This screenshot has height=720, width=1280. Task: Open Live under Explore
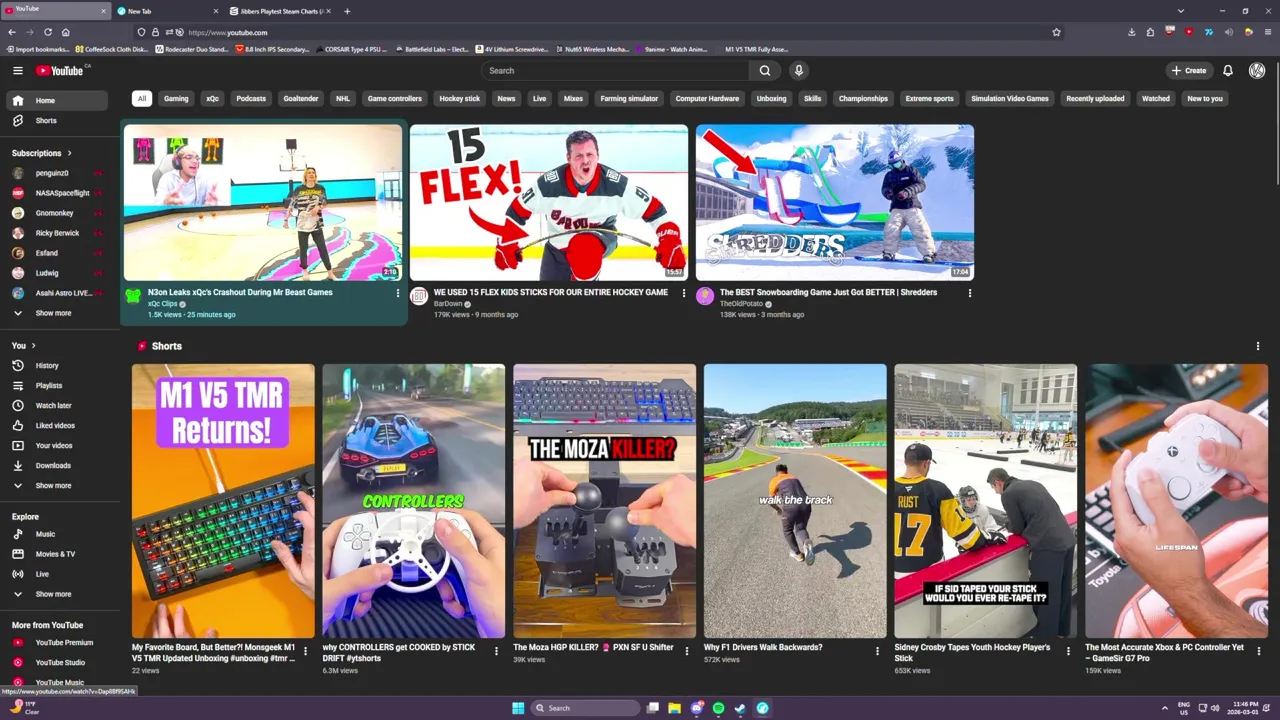[55, 574]
